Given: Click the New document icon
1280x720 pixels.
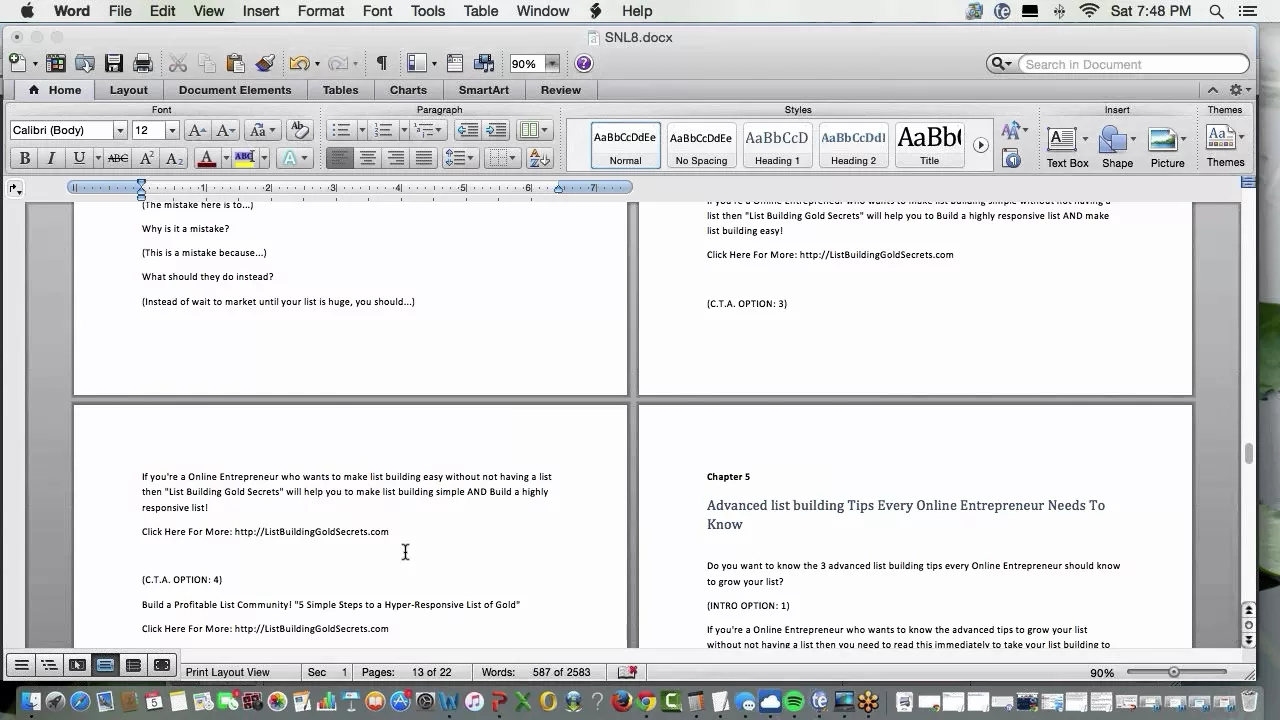Looking at the screenshot, I should (17, 63).
